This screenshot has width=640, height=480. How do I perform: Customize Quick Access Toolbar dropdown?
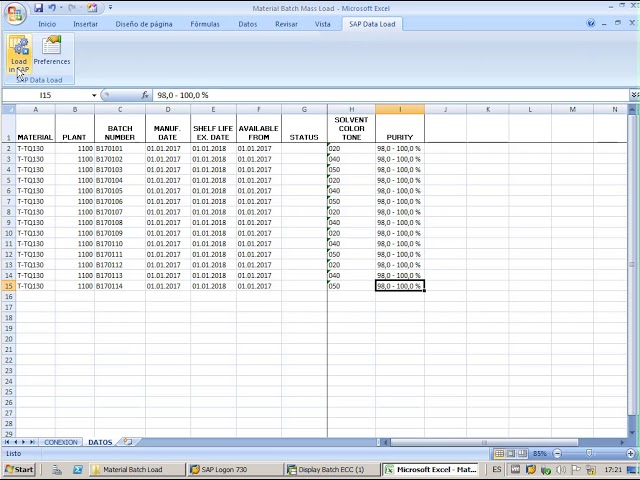click(x=110, y=7)
